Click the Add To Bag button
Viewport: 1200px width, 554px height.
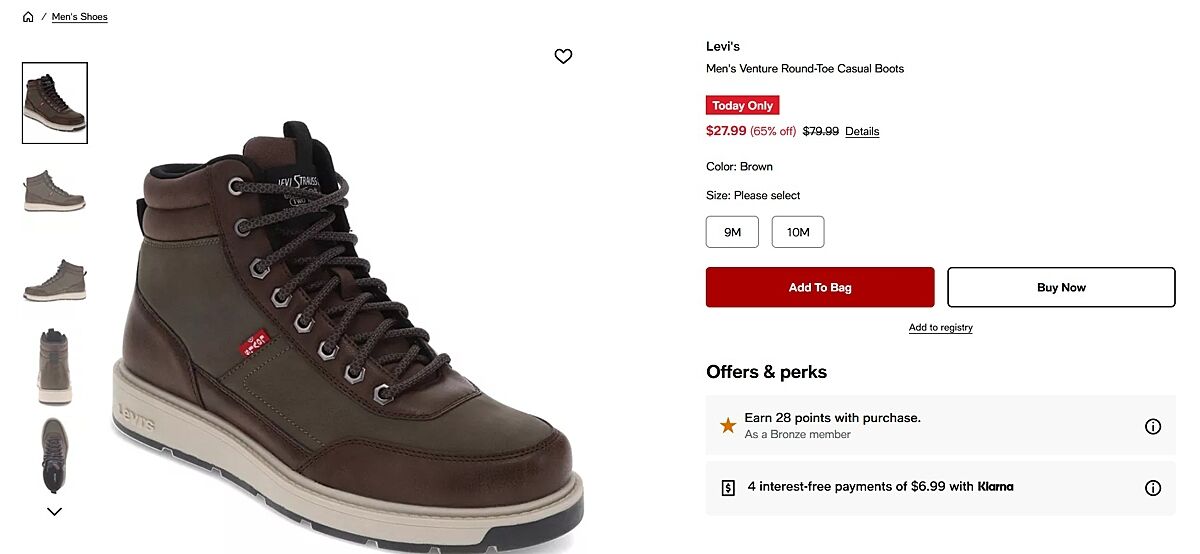coord(820,287)
